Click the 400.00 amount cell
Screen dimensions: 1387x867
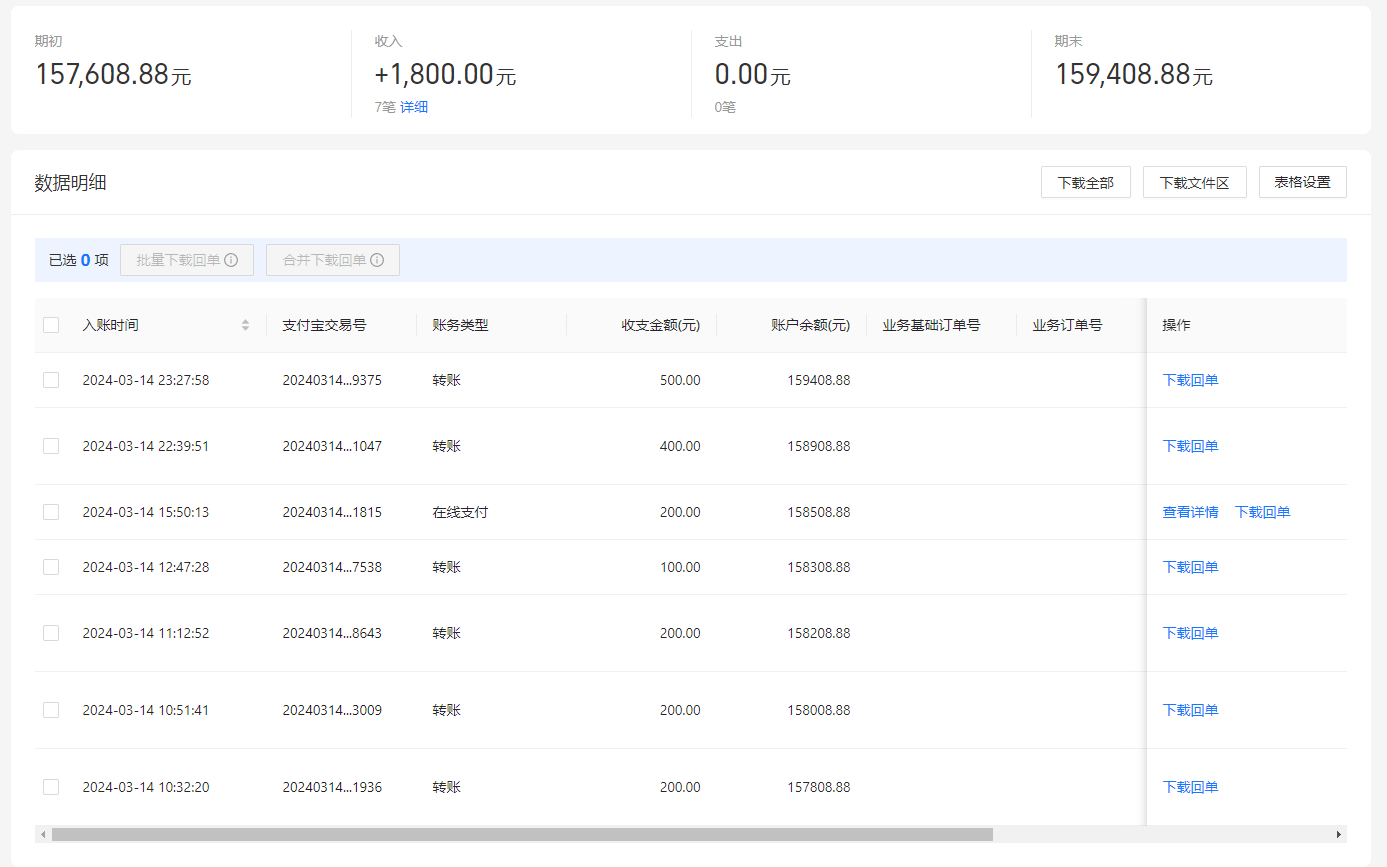coord(680,446)
